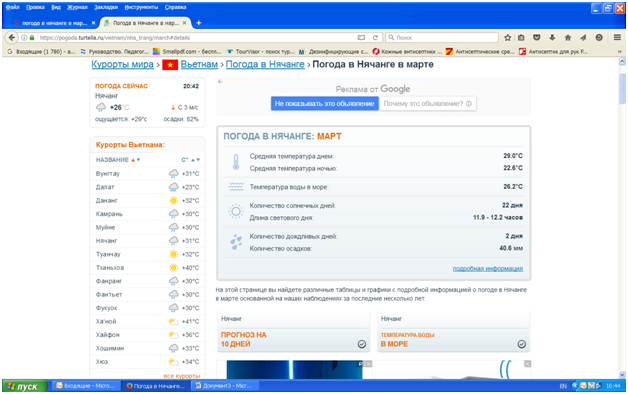This screenshot has width=628, height=394.
Task: Open the Firefox hamburger menu
Action: (617, 38)
